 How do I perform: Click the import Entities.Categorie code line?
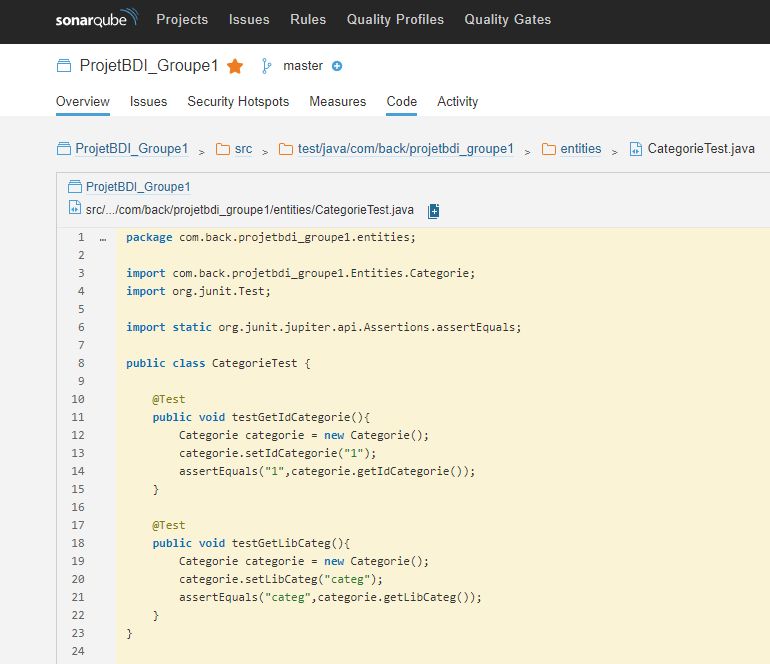tap(301, 273)
